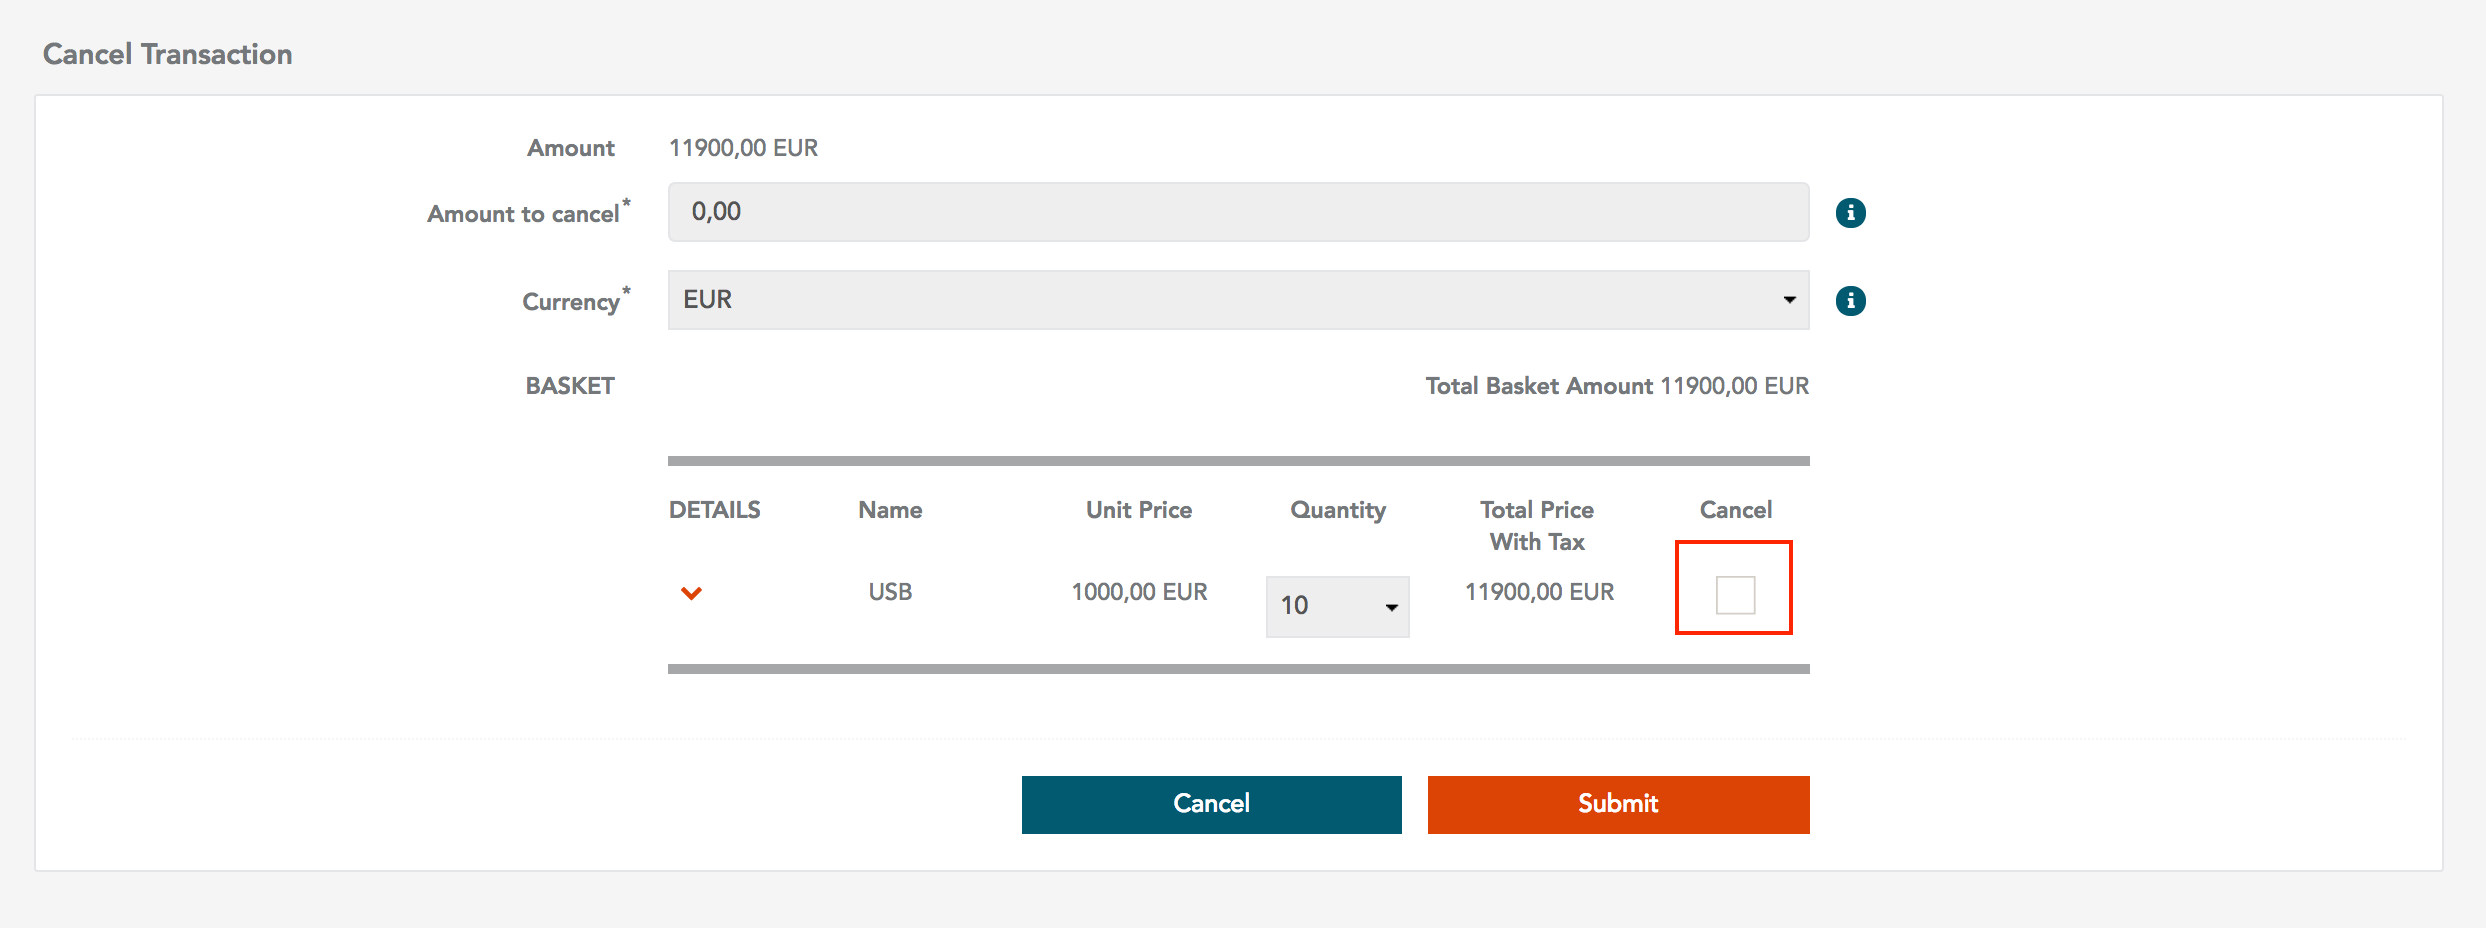Viewport: 2486px width, 928px height.
Task: Click the DETAILS column header
Action: coord(714,510)
